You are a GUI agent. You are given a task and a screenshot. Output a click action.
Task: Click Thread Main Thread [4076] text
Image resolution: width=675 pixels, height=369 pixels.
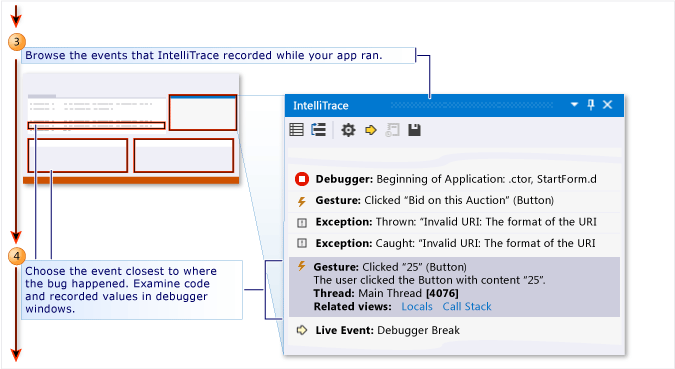point(386,294)
